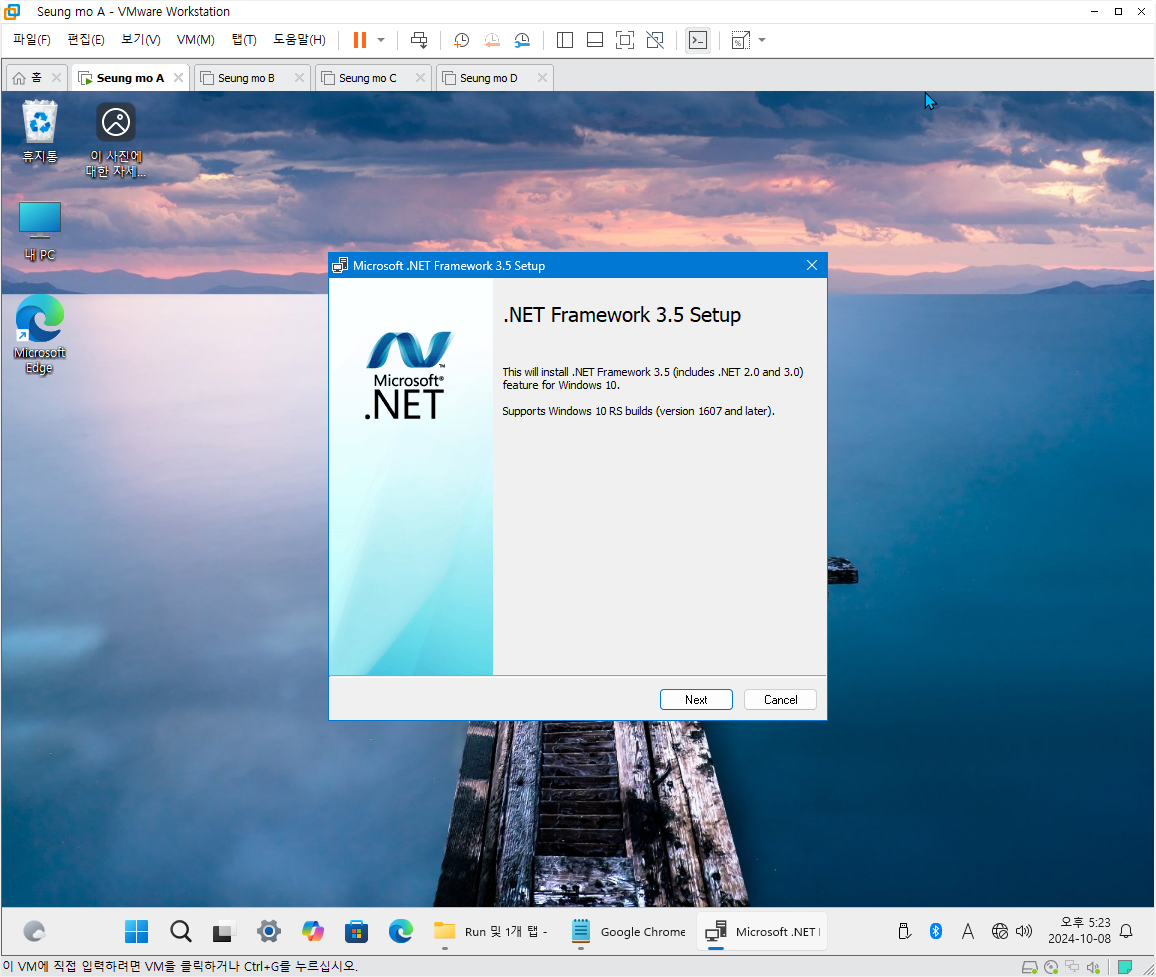Viewport: 1156px width, 977px height.
Task: Open widgets icon on guest taskbar
Action: [34, 931]
